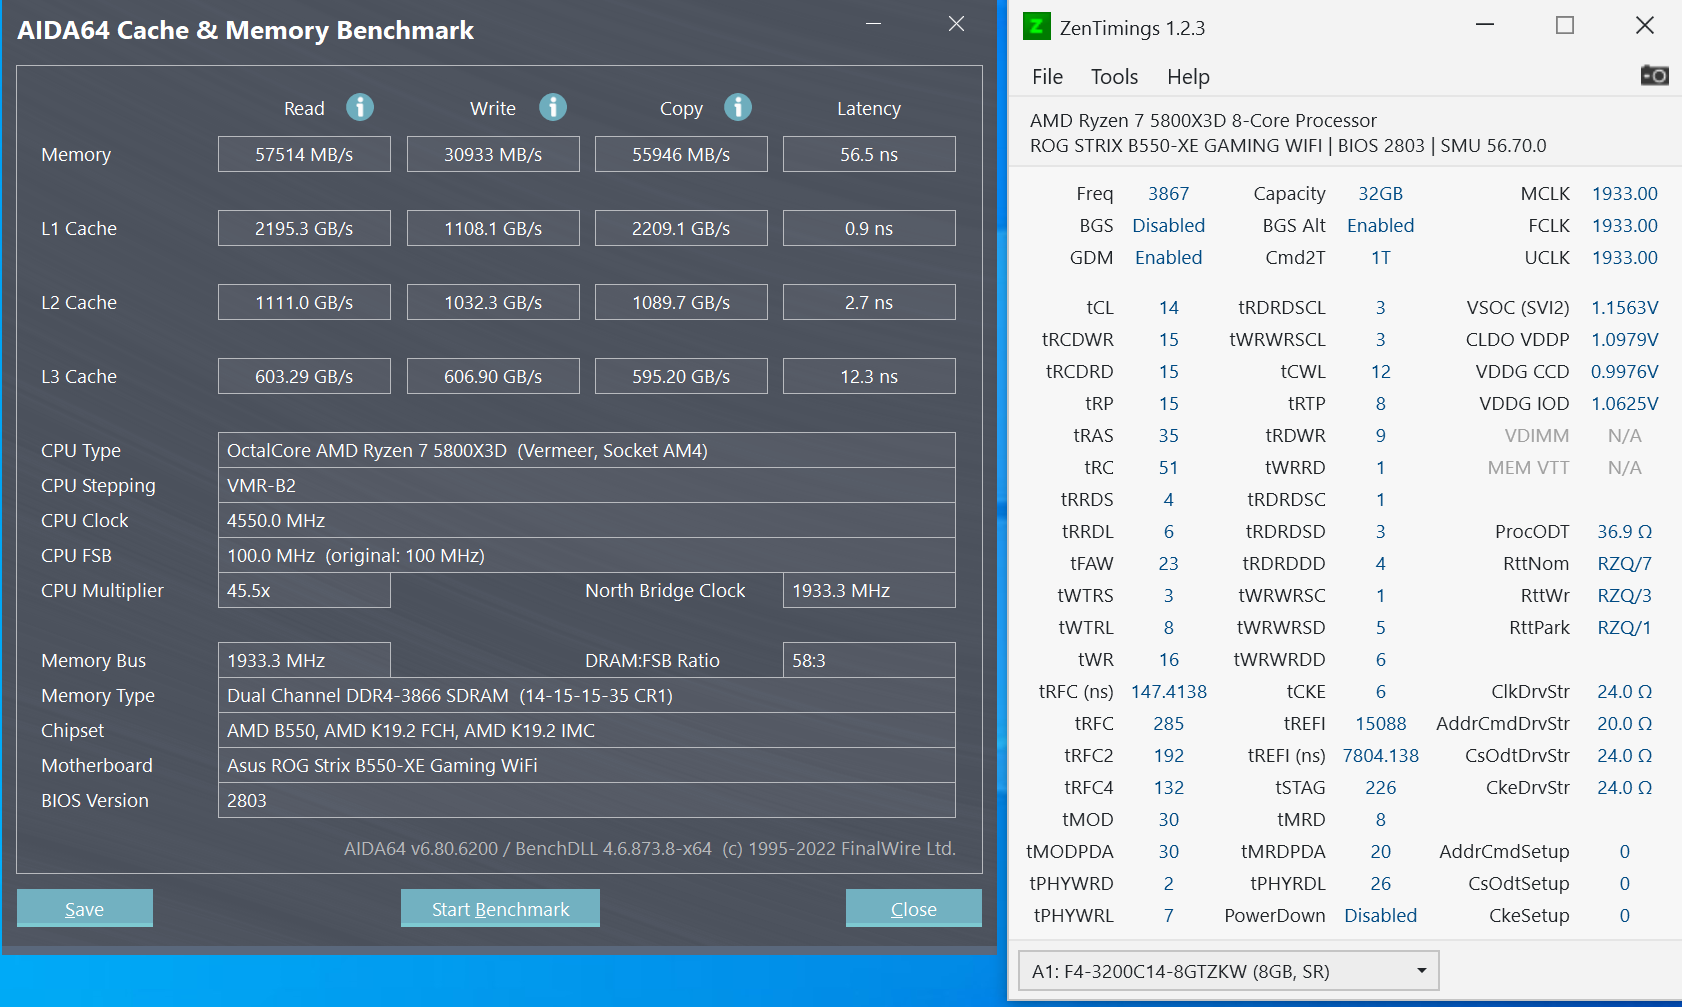Click the VSOC (SVI2) value 1.1563V
Image resolution: width=1682 pixels, height=1007 pixels.
[x=1624, y=307]
